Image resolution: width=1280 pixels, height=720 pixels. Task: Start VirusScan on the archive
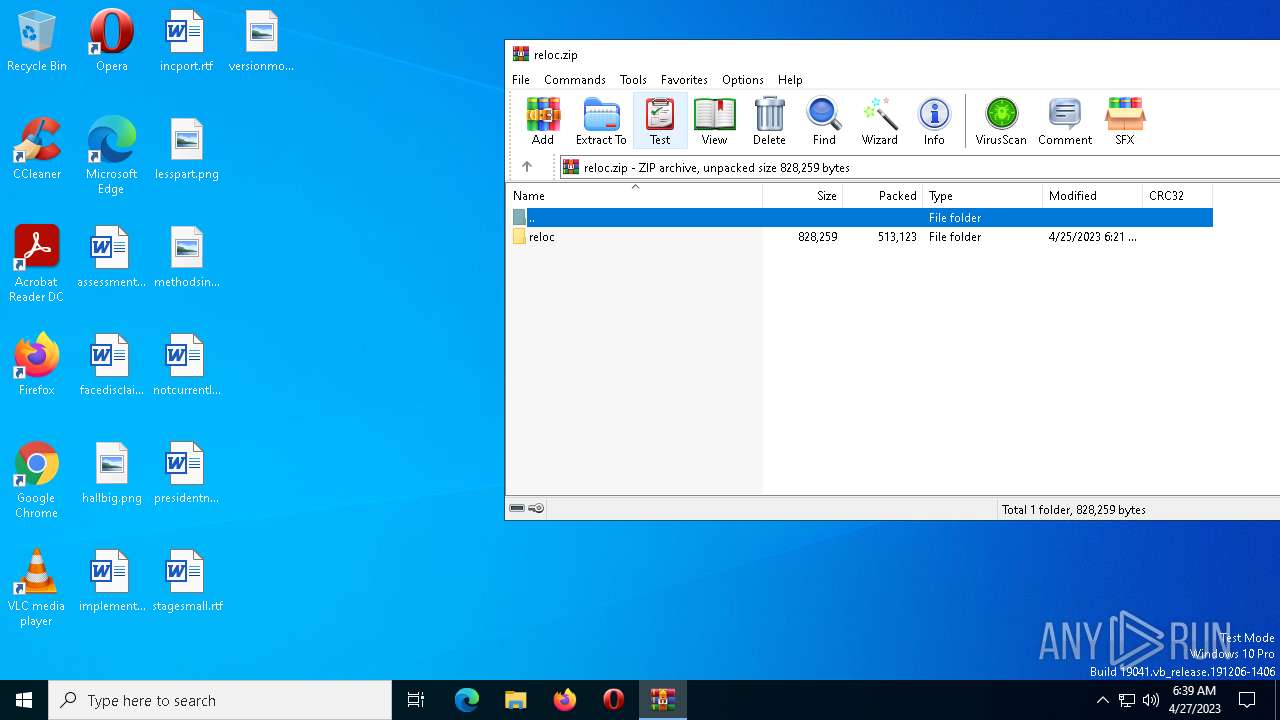tap(1001, 121)
